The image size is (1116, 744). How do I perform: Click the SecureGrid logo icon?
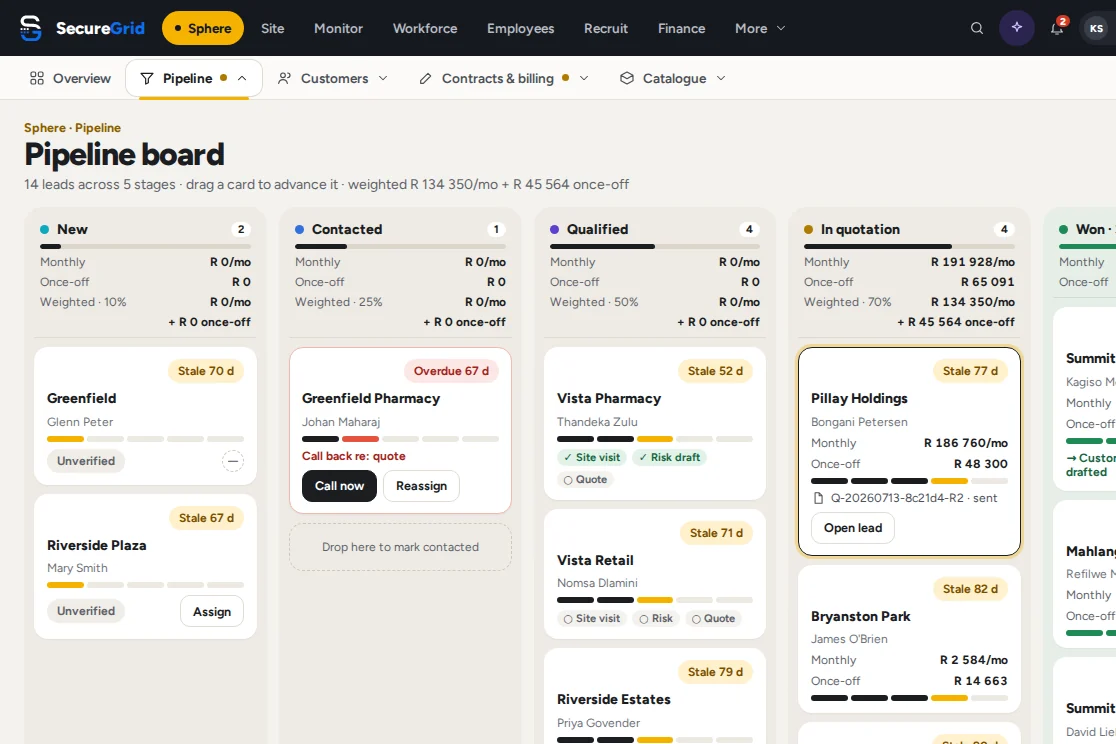31,28
